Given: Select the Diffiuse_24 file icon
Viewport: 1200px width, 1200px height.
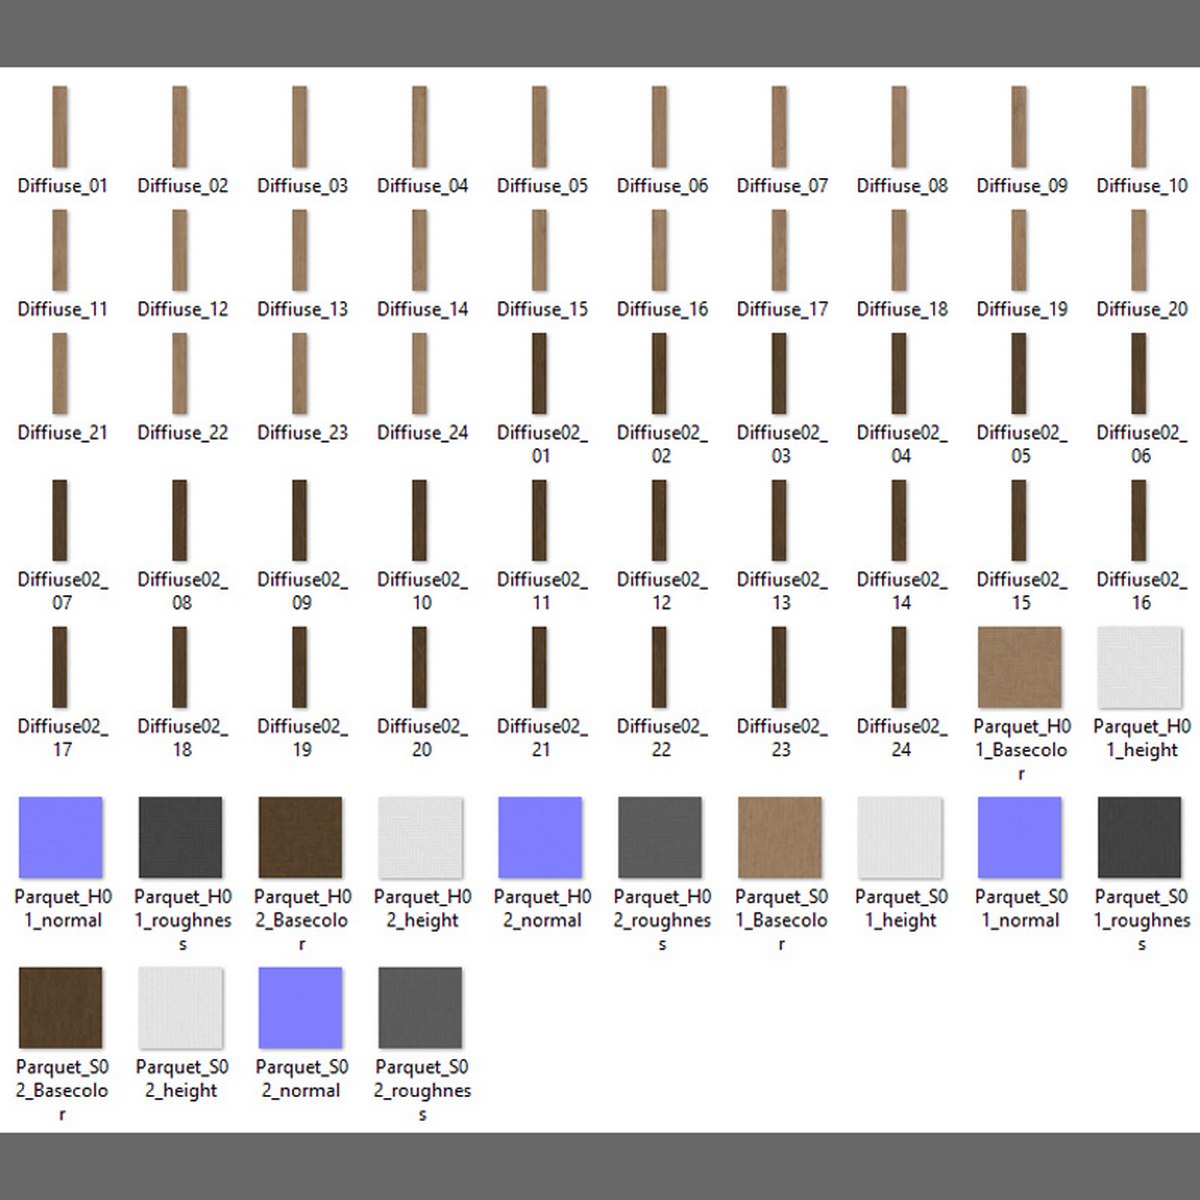Looking at the screenshot, I should 420,374.
